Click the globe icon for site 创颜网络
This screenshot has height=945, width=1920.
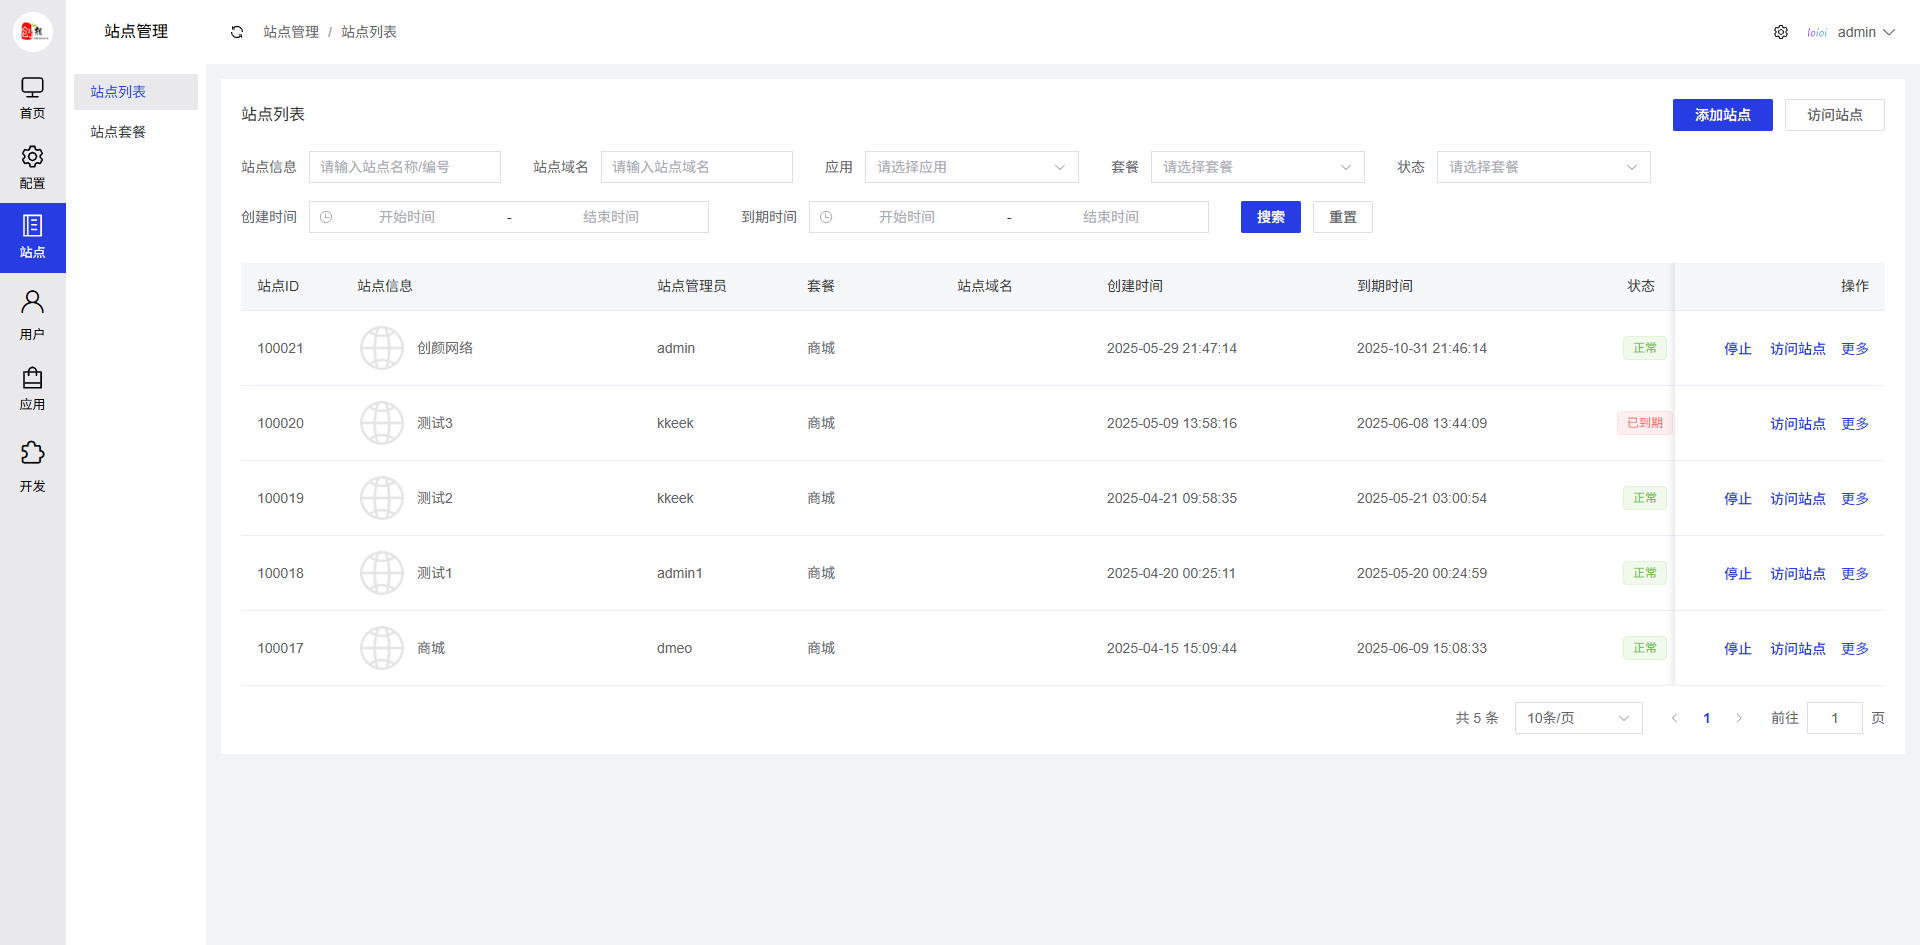(381, 348)
